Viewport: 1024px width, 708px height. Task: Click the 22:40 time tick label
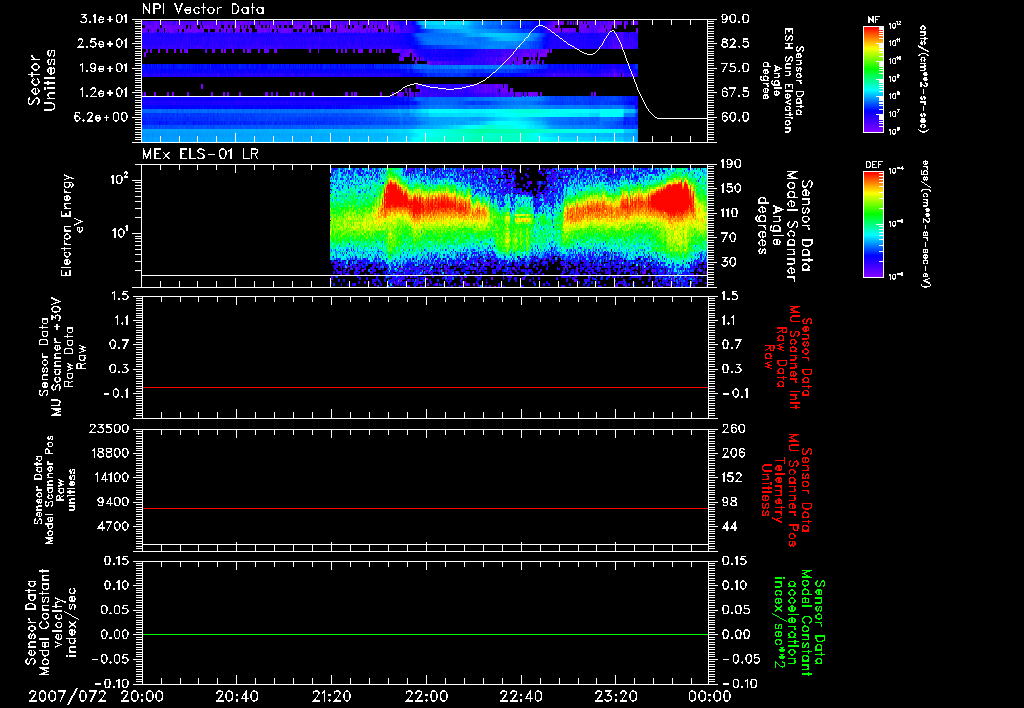click(x=521, y=696)
